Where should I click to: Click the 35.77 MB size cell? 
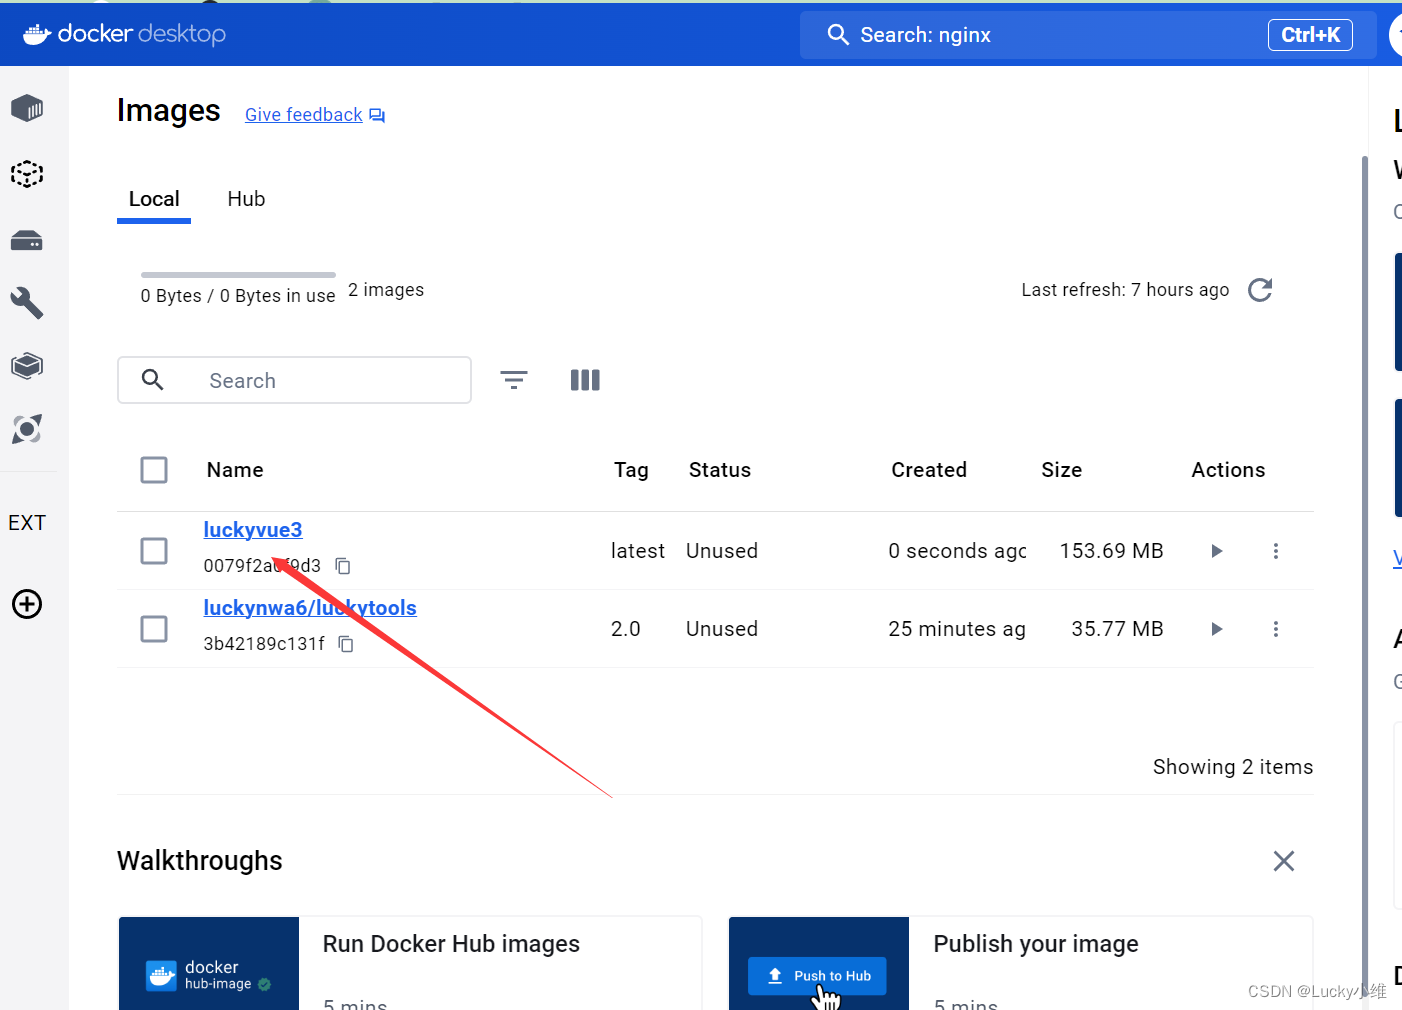click(1118, 629)
